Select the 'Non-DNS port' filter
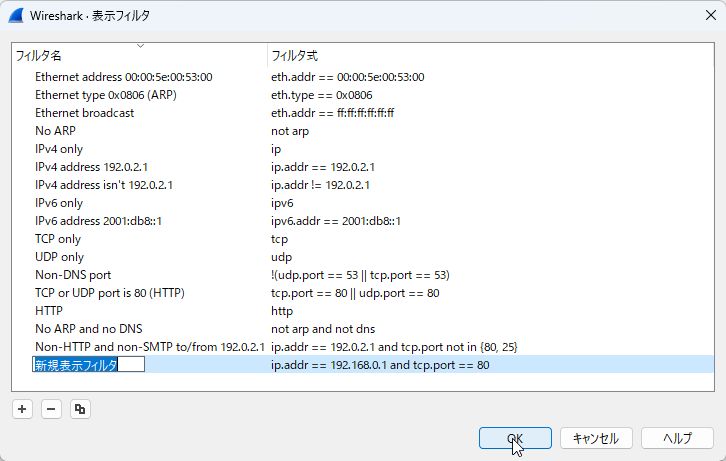This screenshot has height=461, width=726. [73, 275]
